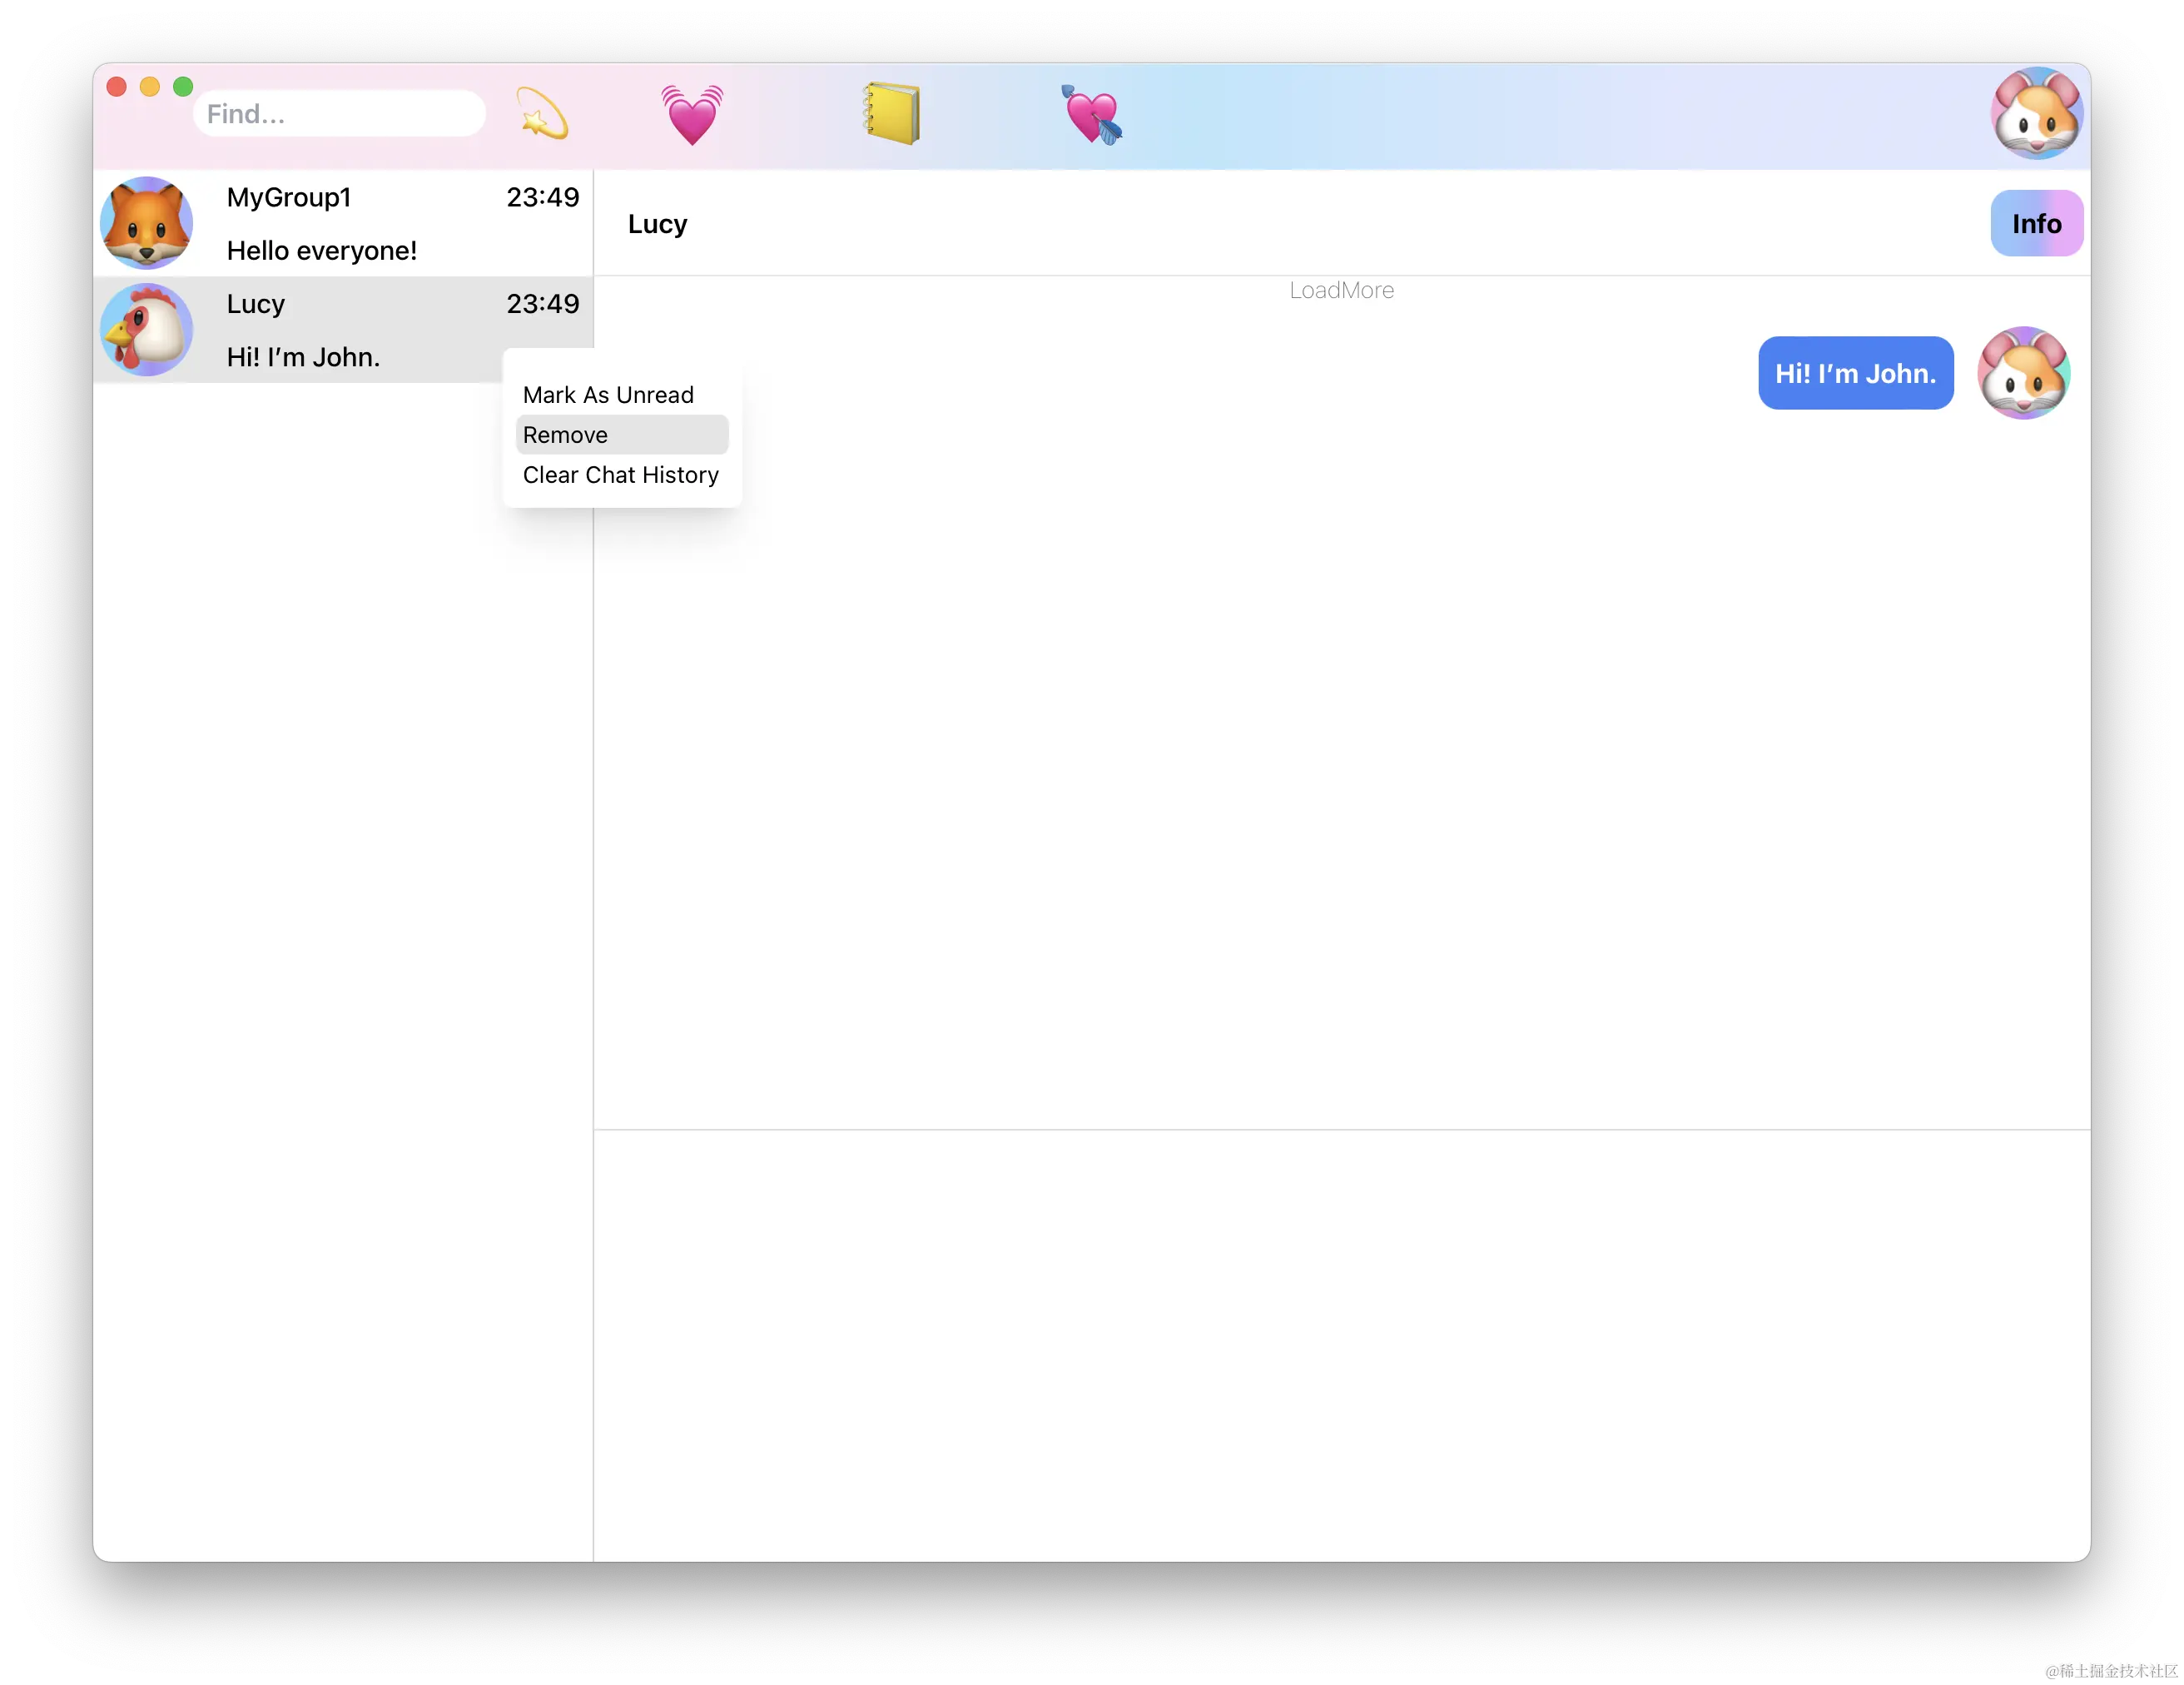
Task: Click the yellow minimize window button
Action: coord(150,87)
